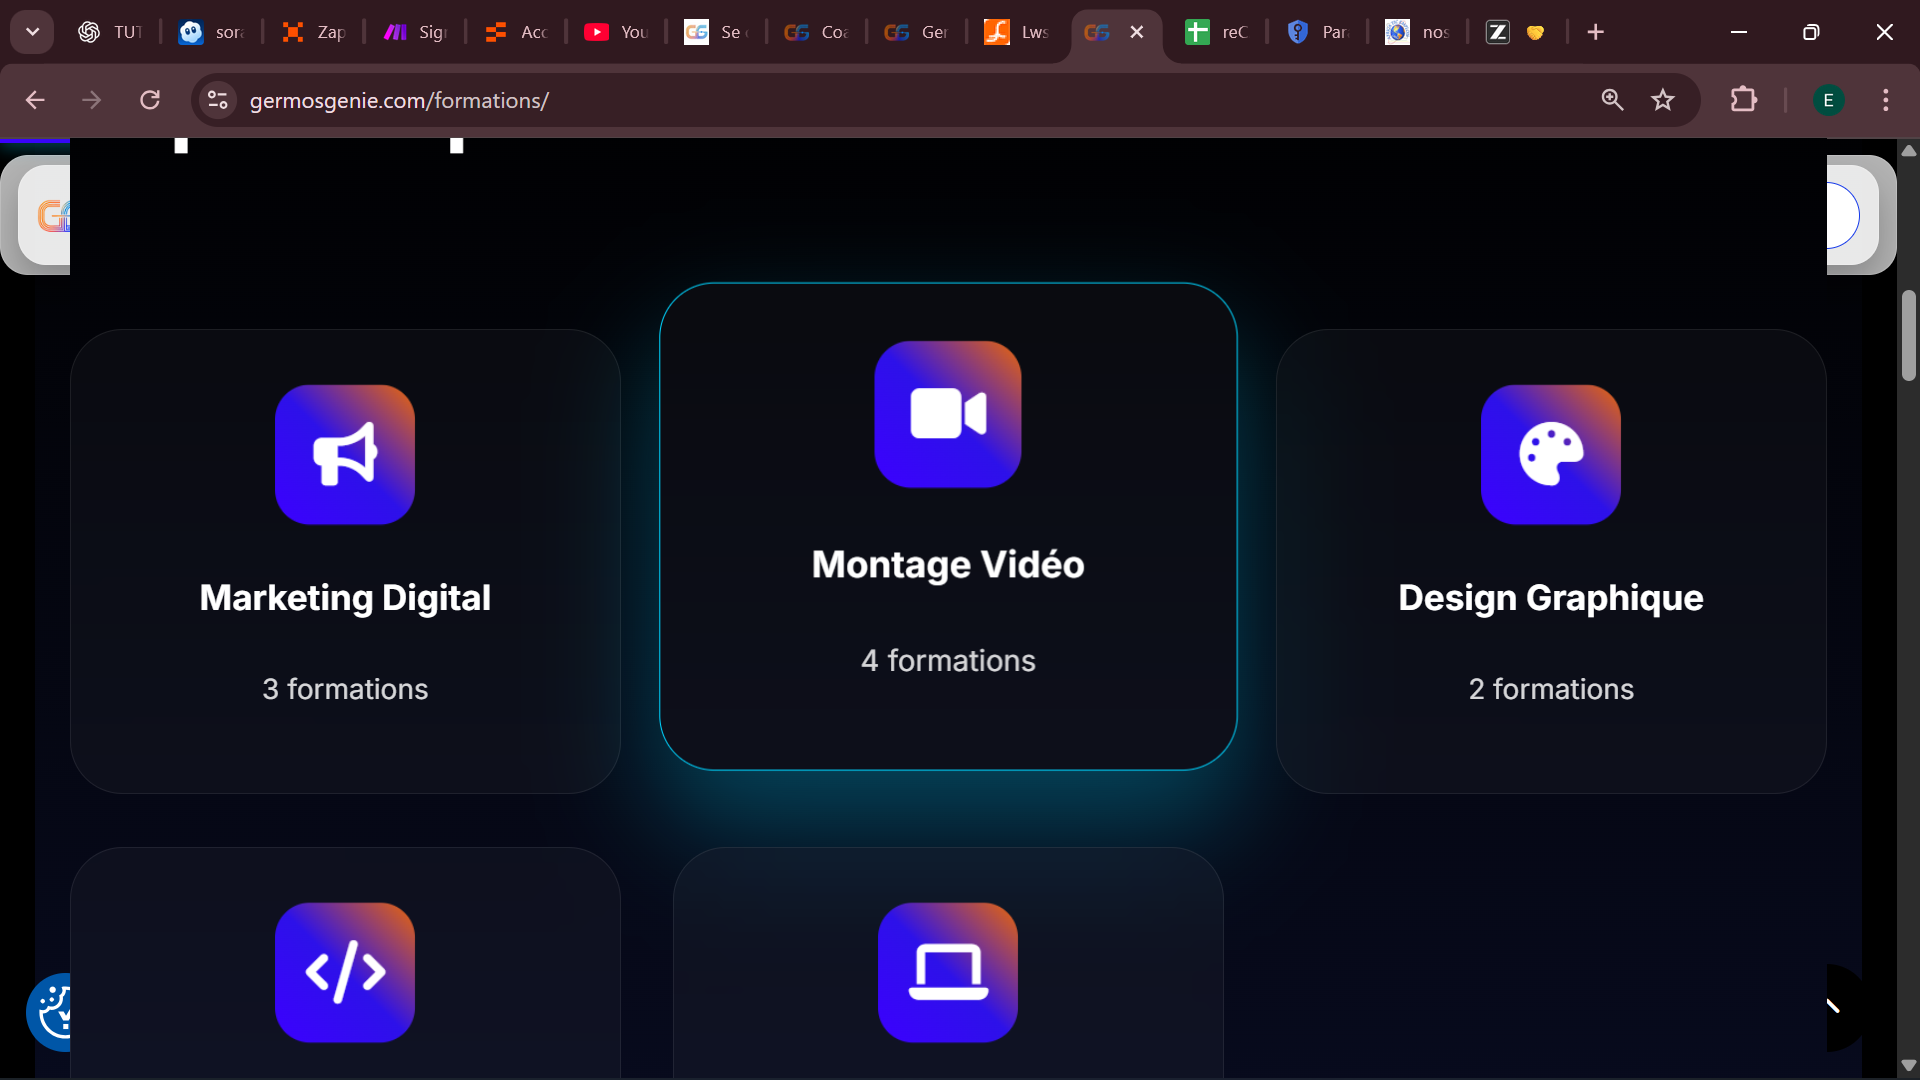Open browser extensions puzzle icon

[x=1743, y=100]
